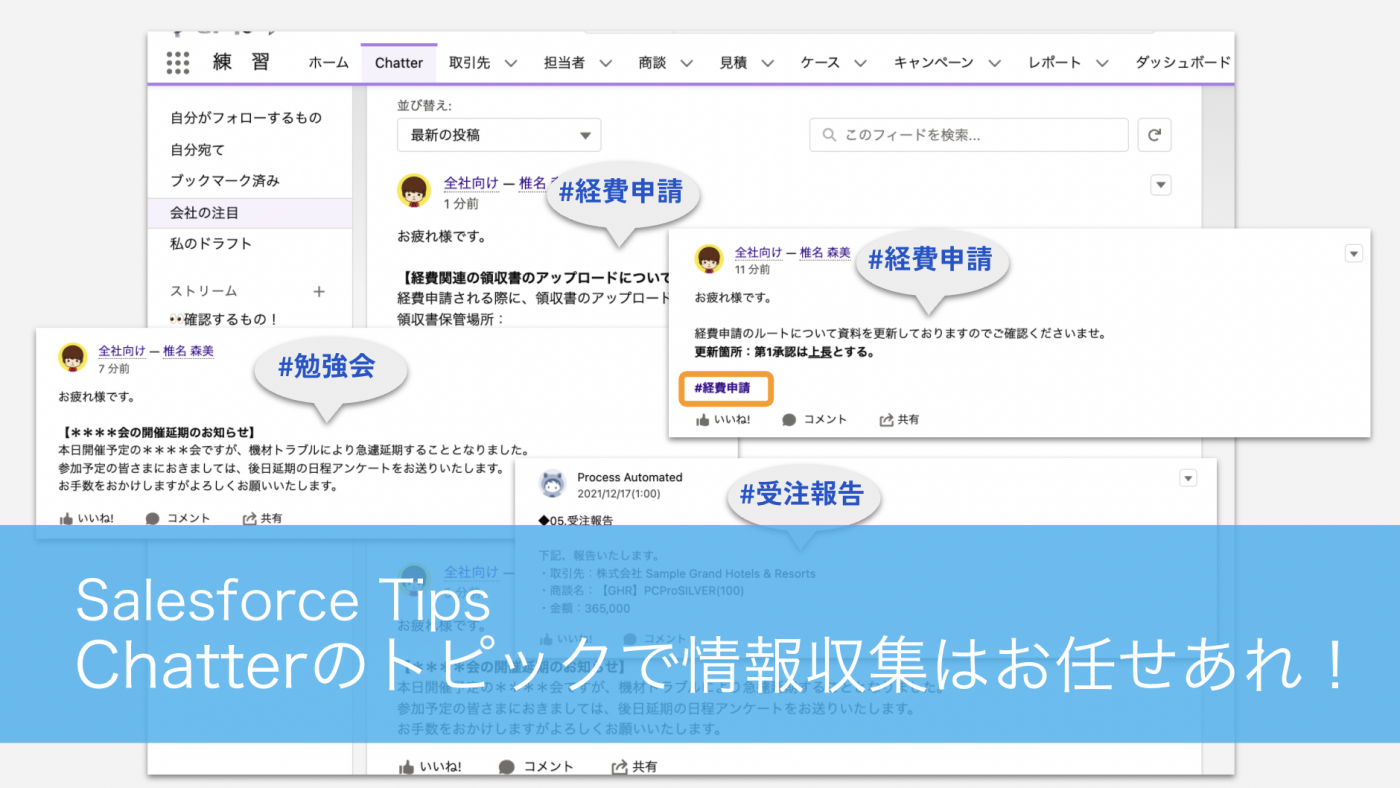Share the bottom post in the main feed
The height and width of the screenshot is (788, 1400).
point(634,767)
